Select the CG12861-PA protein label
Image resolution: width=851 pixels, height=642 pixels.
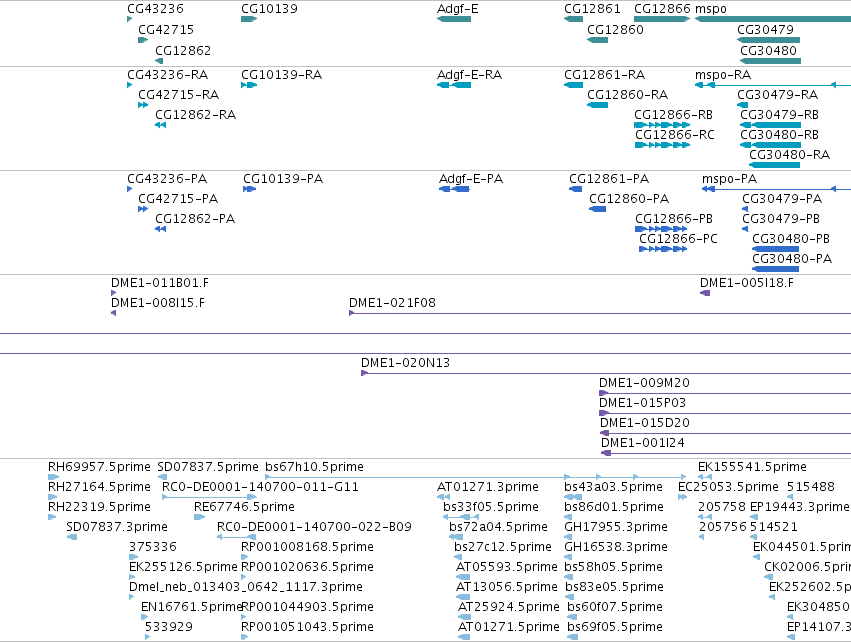point(608,179)
